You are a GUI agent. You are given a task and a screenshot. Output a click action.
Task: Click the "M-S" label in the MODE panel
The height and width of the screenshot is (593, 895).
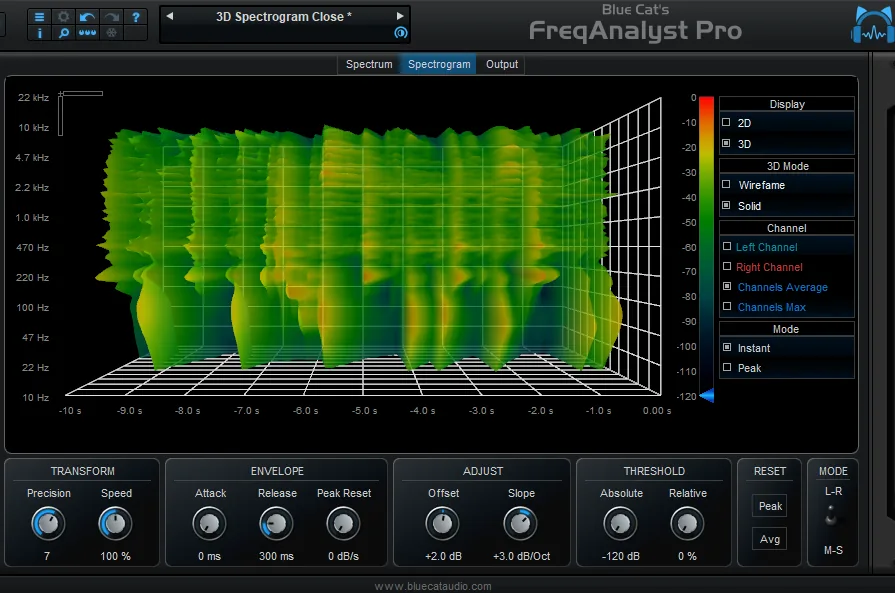pyautogui.click(x=833, y=550)
